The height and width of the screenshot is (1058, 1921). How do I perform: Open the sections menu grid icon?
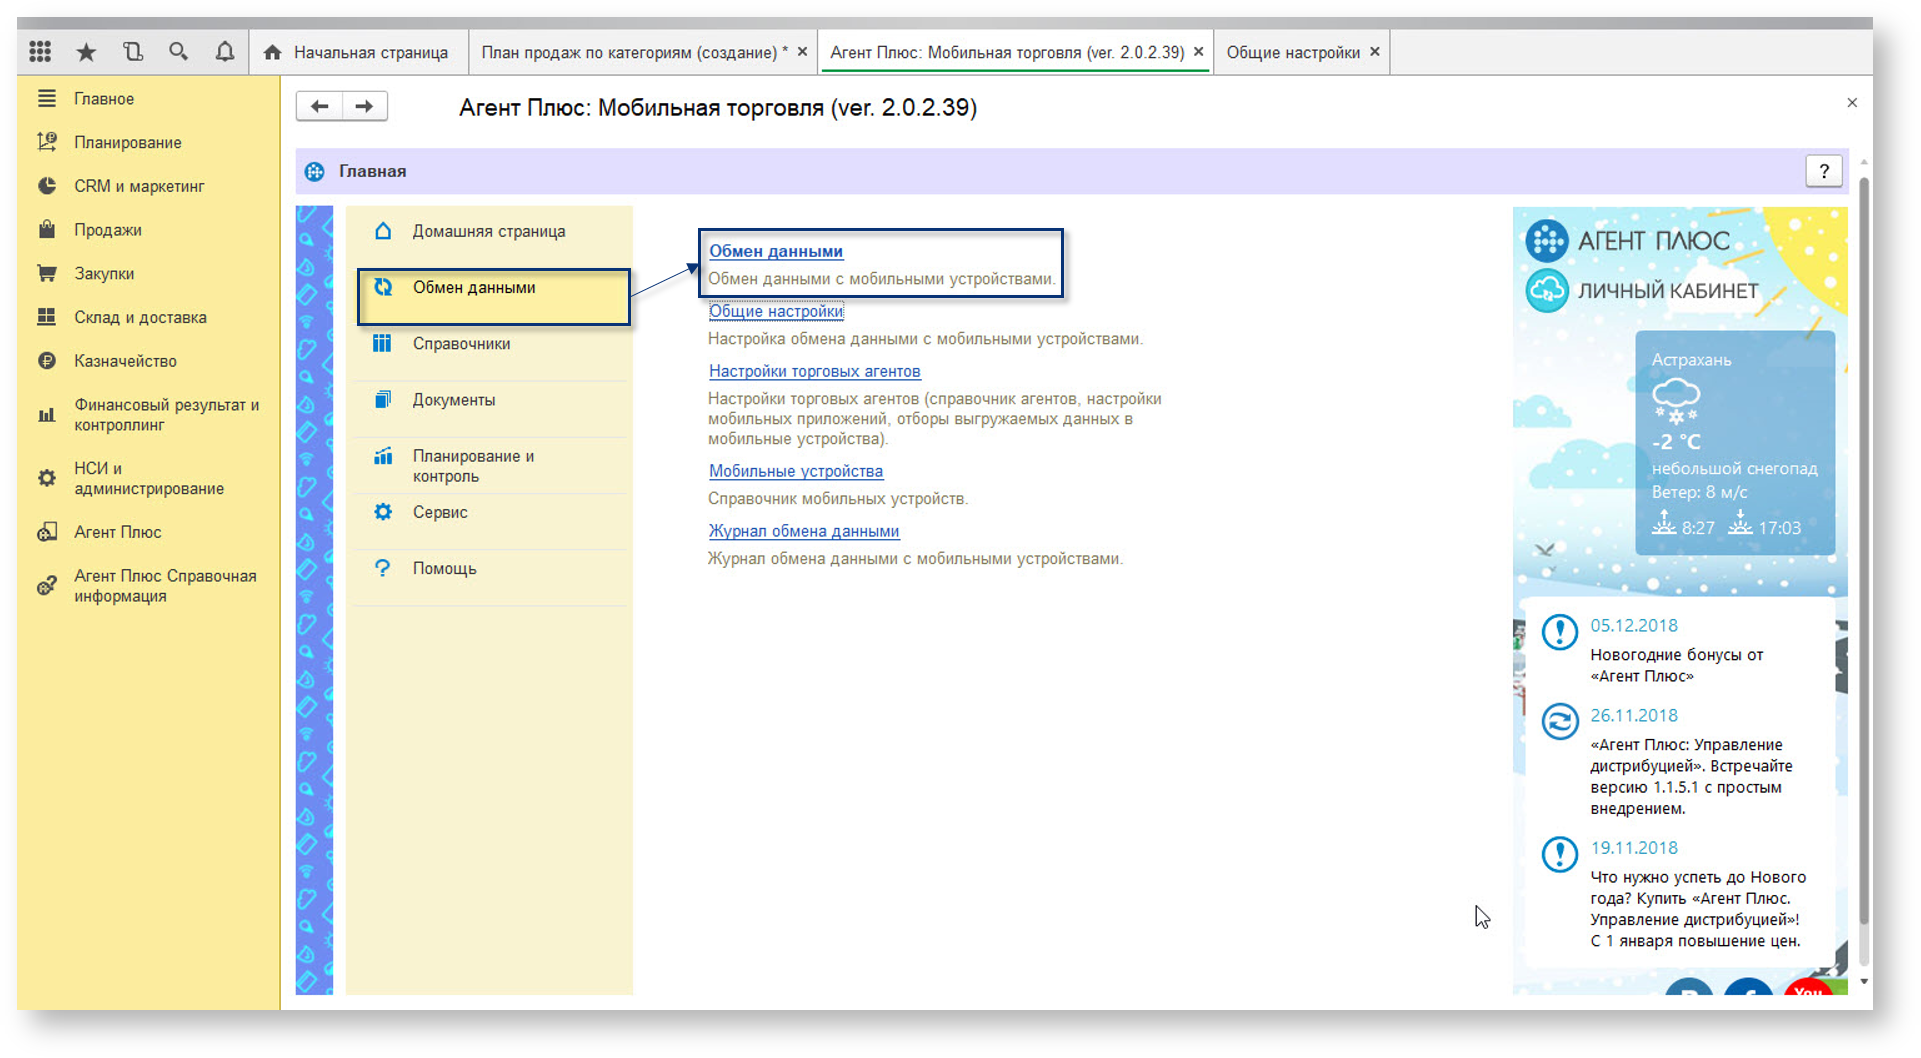(40, 51)
